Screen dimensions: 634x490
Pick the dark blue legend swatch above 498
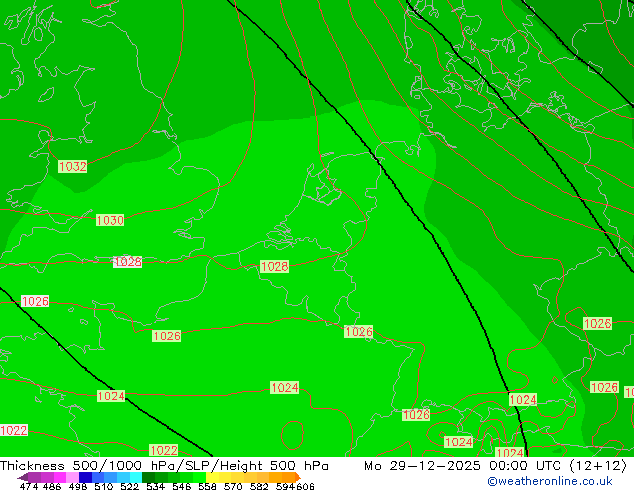[x=85, y=477]
